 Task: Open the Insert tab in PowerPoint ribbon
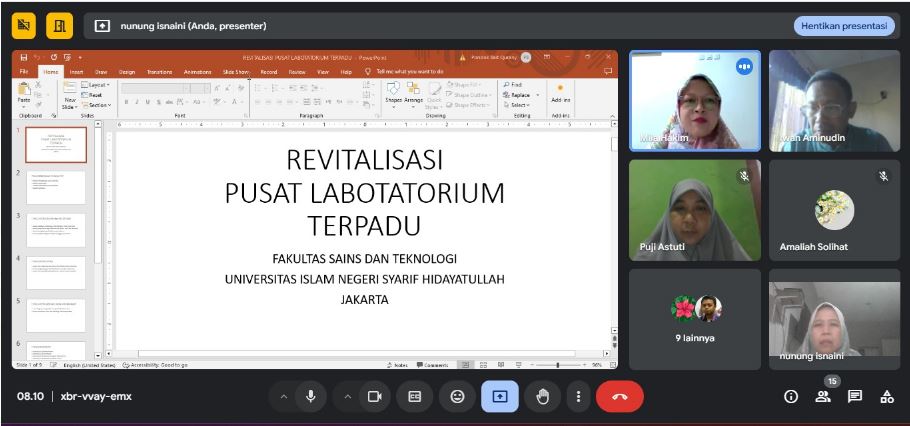(x=74, y=72)
